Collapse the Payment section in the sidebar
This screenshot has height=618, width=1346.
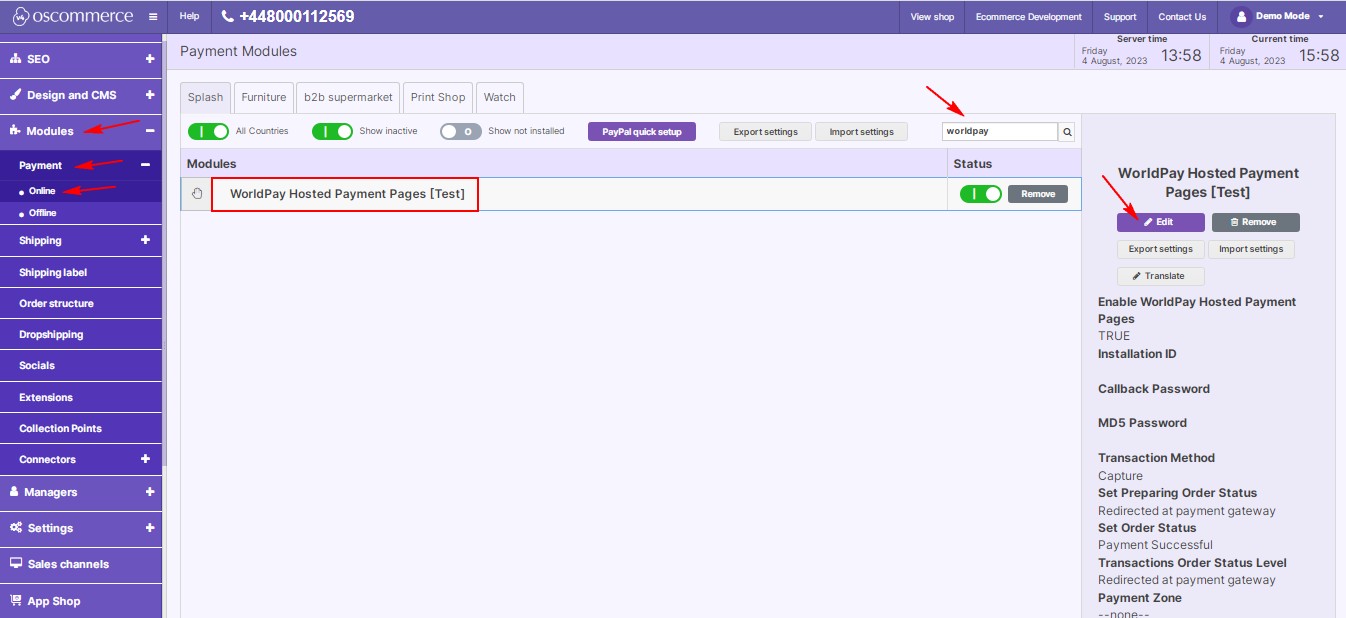point(150,165)
